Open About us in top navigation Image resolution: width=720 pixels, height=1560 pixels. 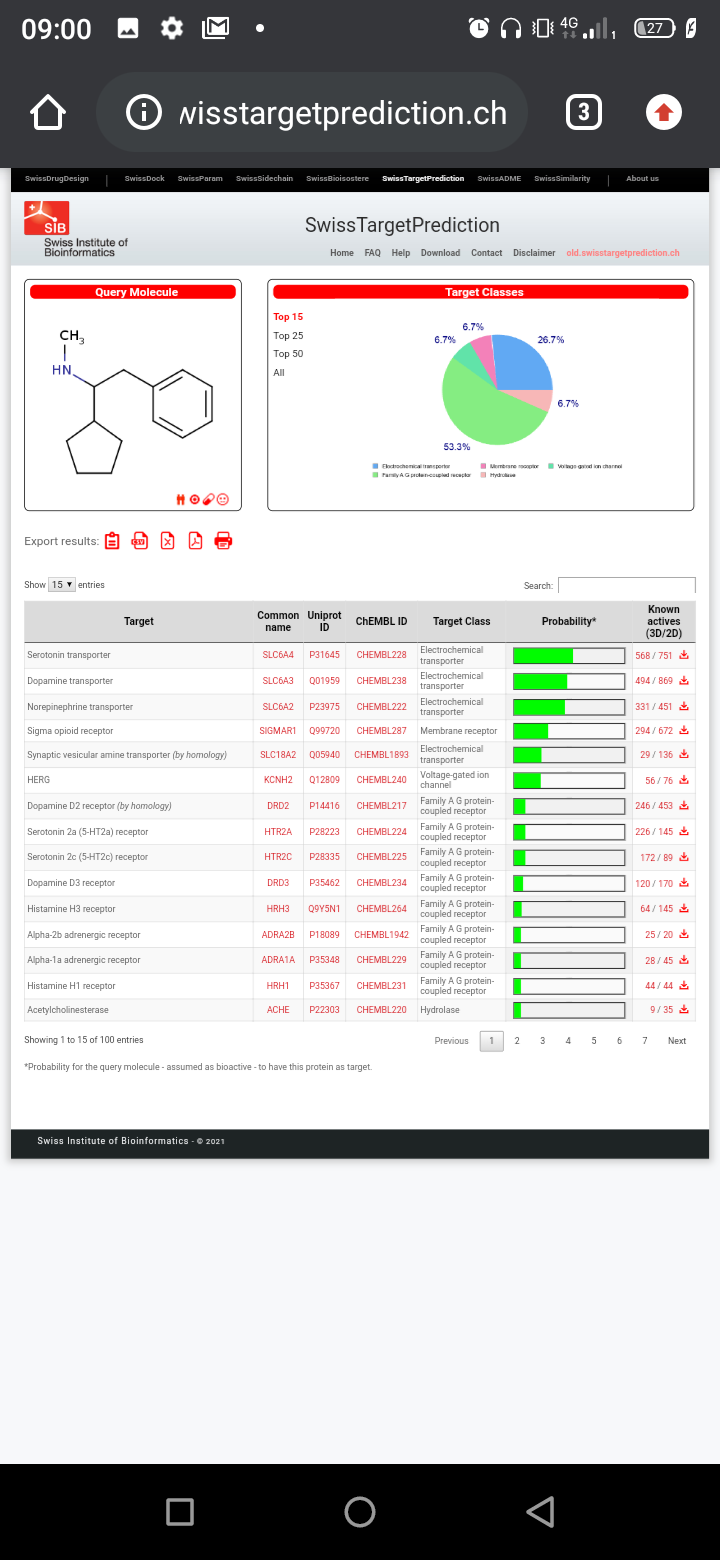(x=642, y=179)
